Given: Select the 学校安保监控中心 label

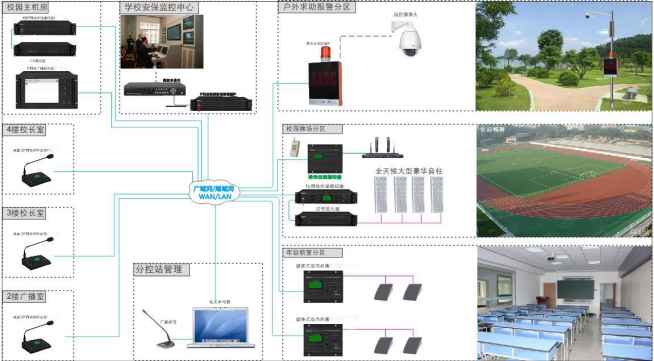Looking at the screenshot, I should [158, 8].
